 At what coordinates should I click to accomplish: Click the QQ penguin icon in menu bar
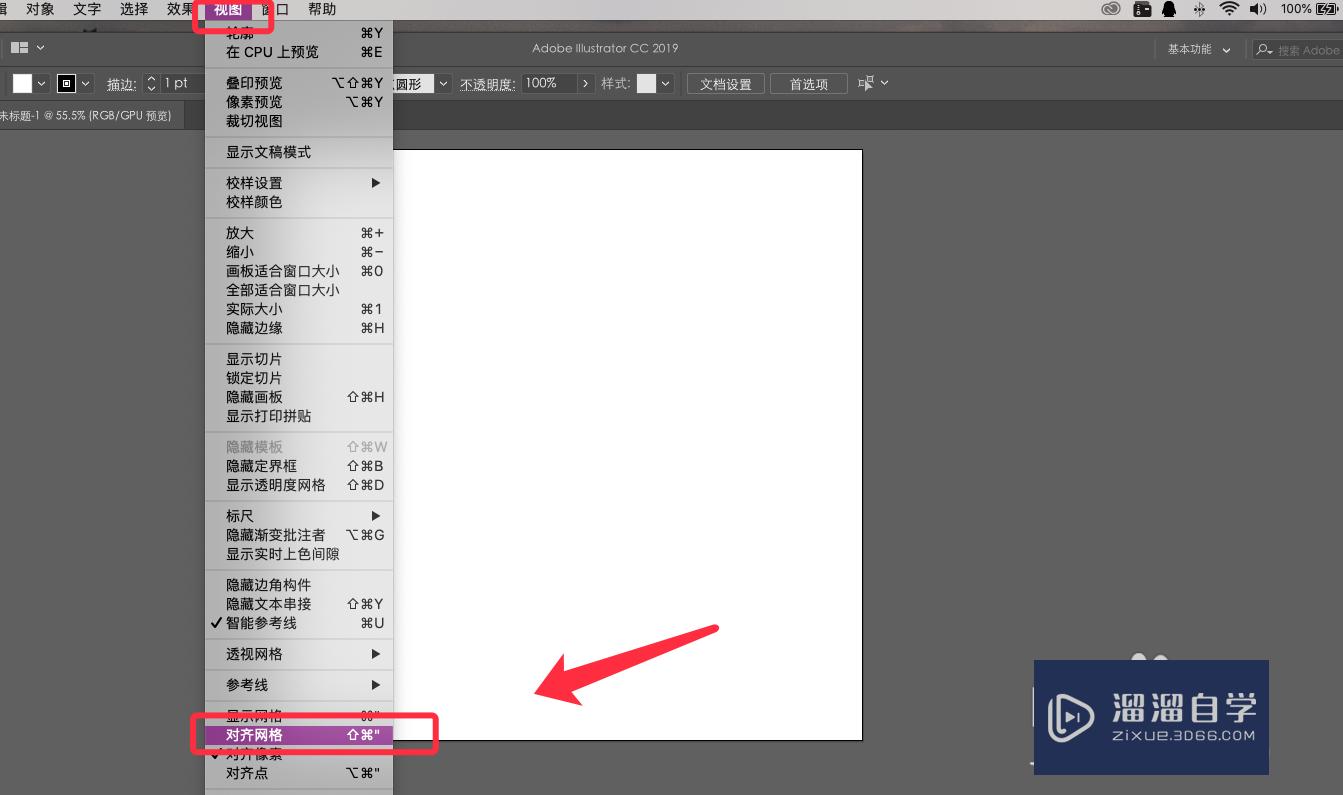tap(1169, 9)
